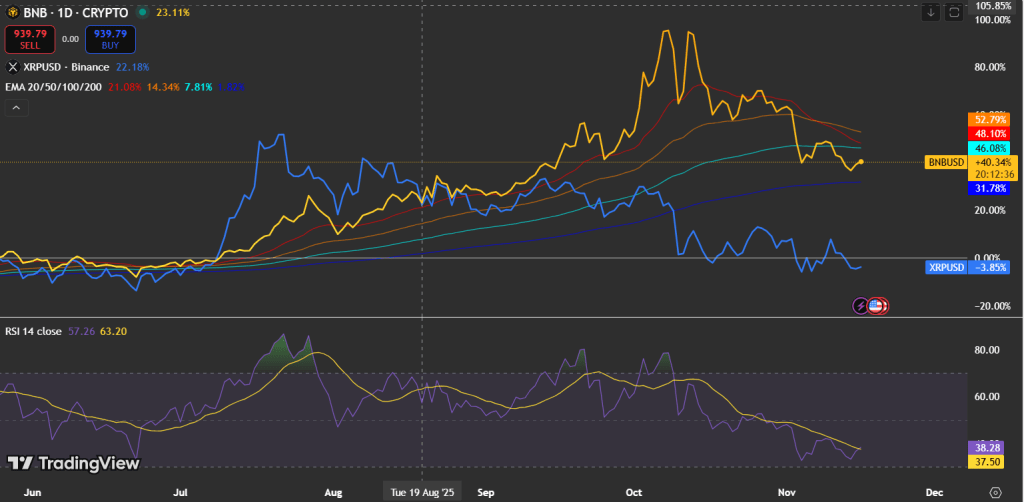This screenshot has height=502, width=1024.
Task: Click the BNBUSD price line label
Action: [945, 162]
